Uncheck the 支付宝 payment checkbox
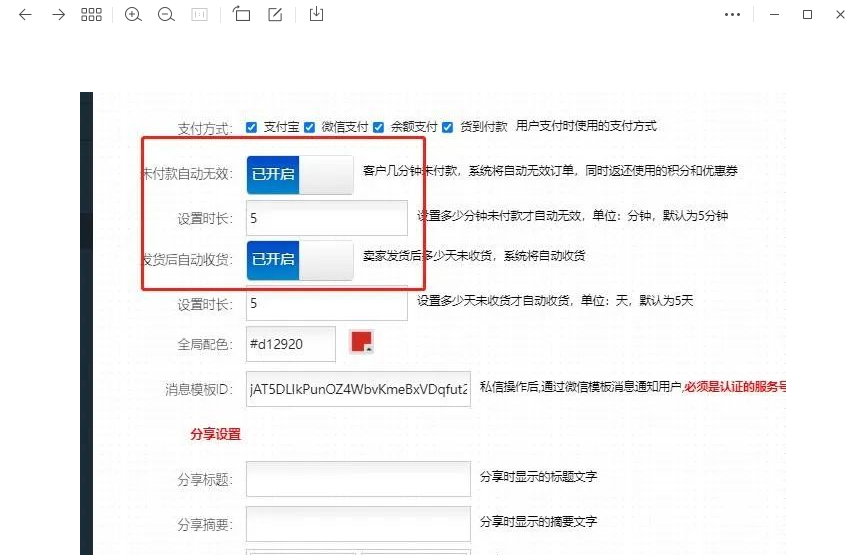The height and width of the screenshot is (555, 867). point(252,127)
